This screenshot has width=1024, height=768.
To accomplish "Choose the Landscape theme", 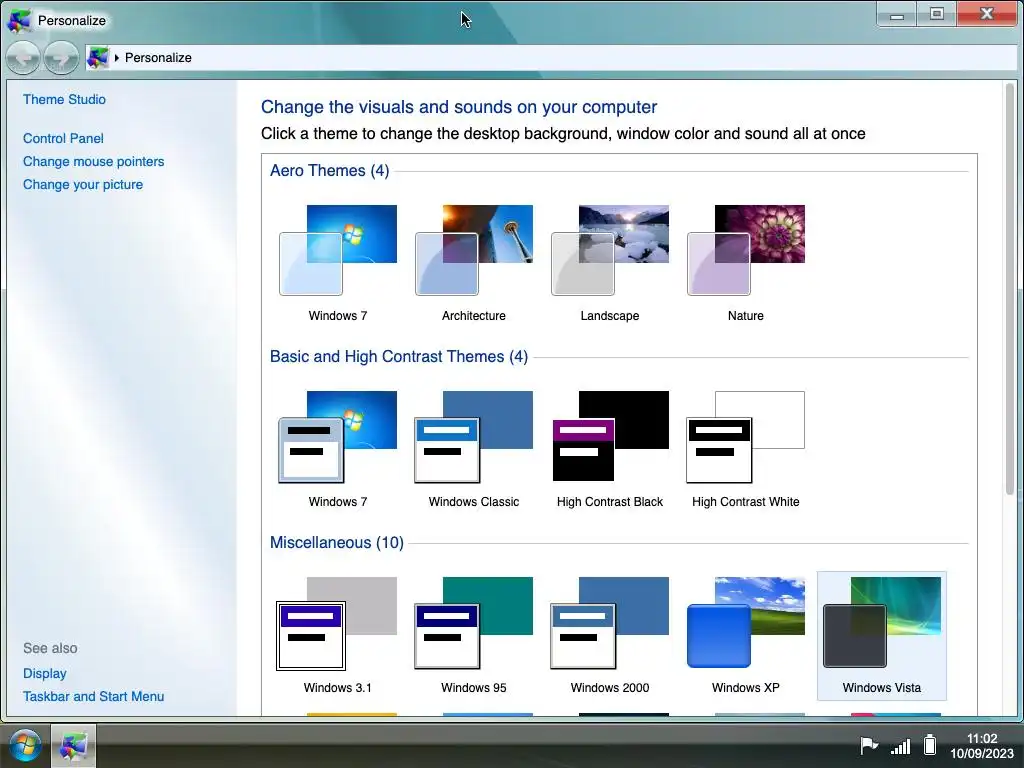I will coord(610,263).
